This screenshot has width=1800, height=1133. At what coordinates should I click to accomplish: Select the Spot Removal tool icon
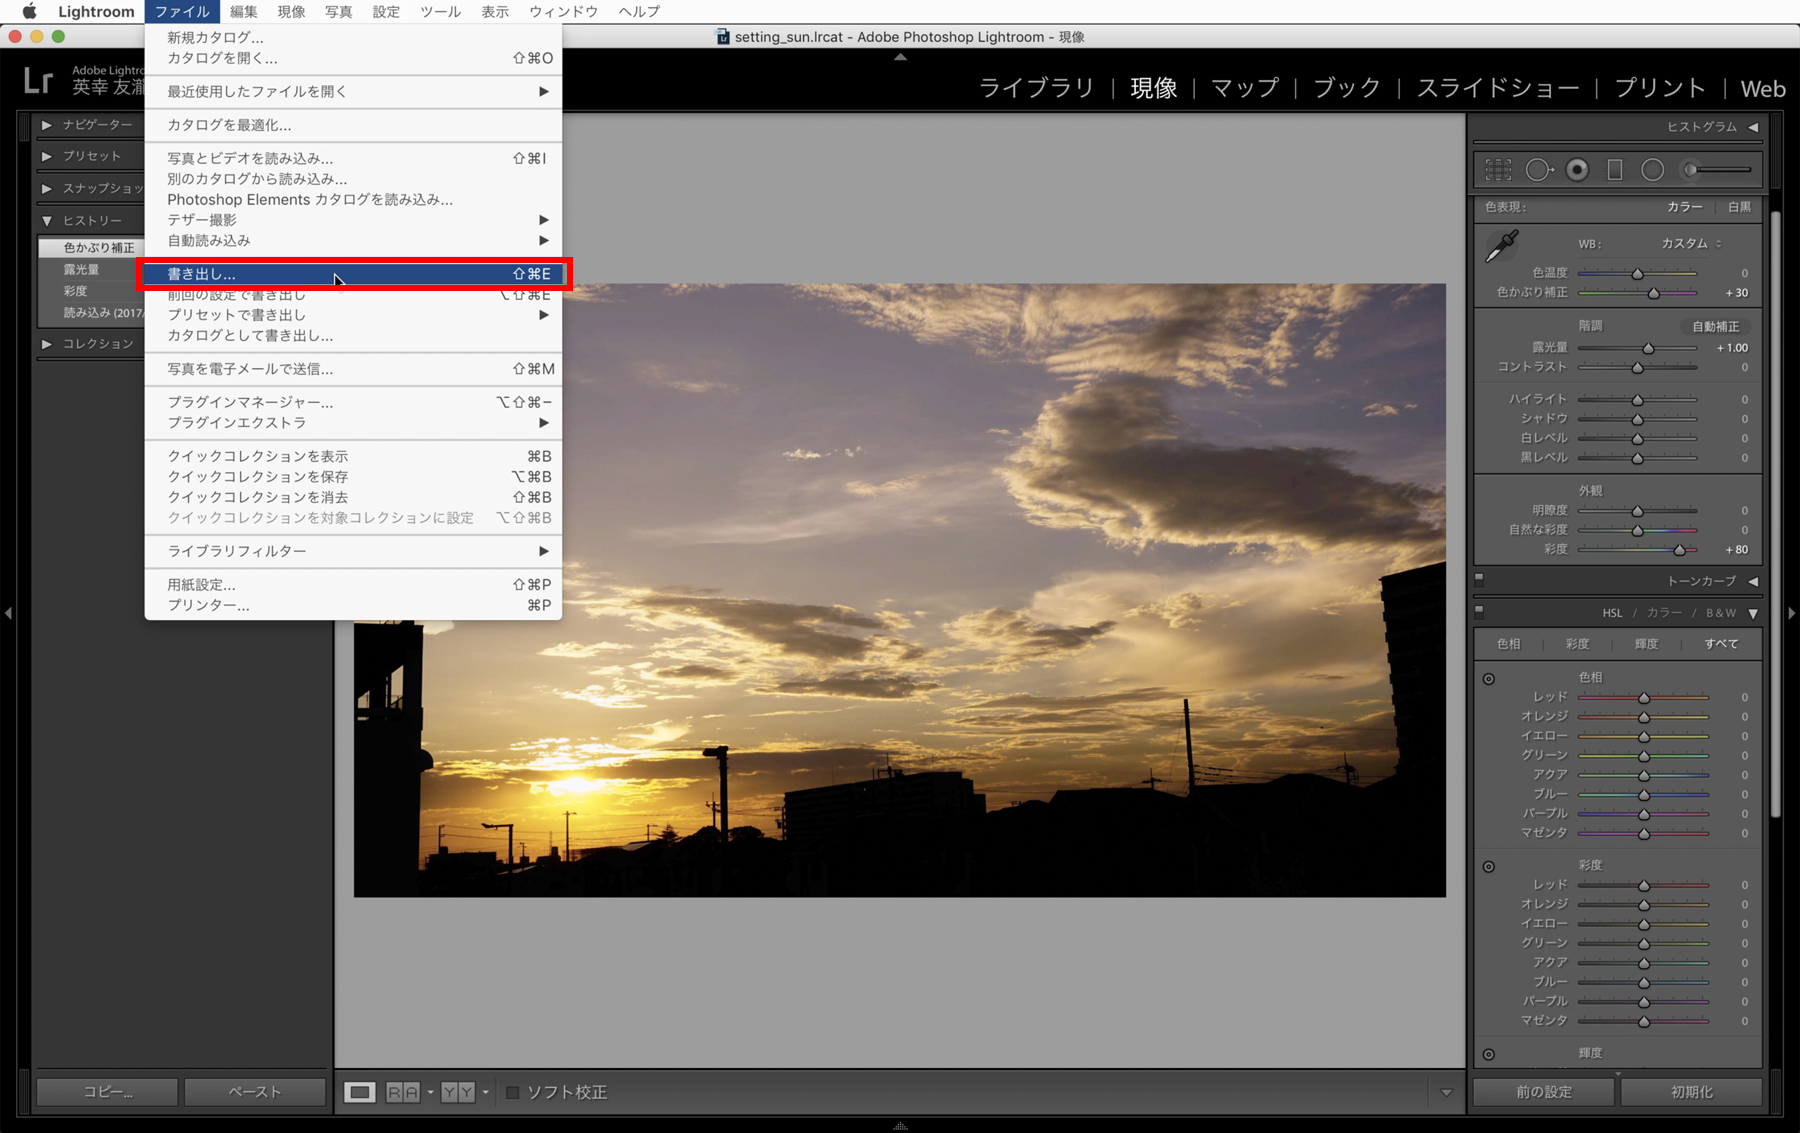(x=1538, y=170)
